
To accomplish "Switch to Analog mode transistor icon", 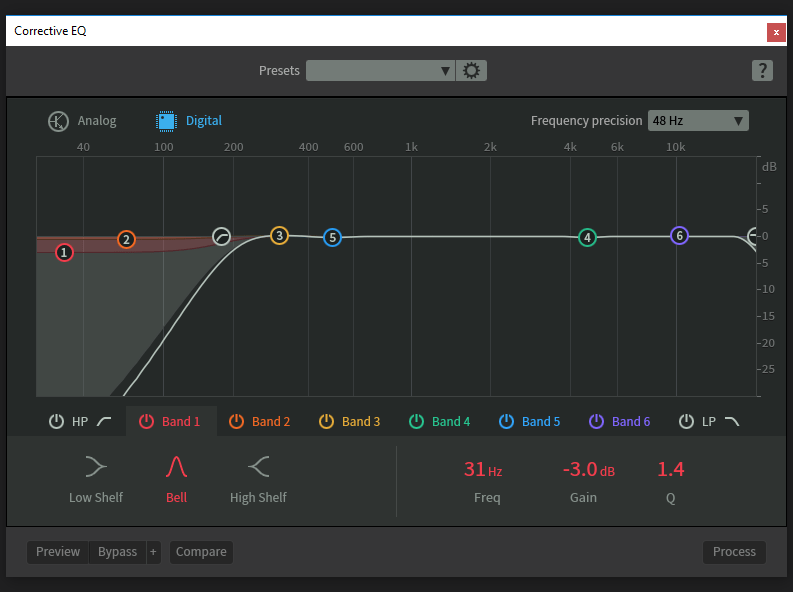I will click(59, 121).
